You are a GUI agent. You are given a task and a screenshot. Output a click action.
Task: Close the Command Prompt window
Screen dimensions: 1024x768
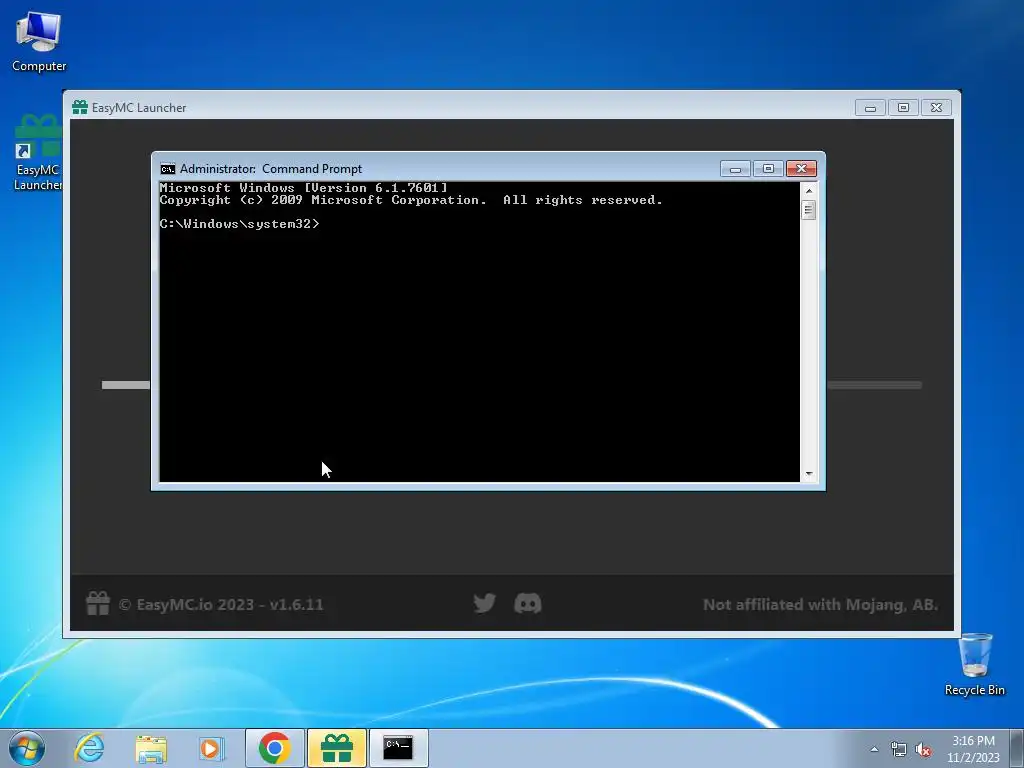[801, 169]
